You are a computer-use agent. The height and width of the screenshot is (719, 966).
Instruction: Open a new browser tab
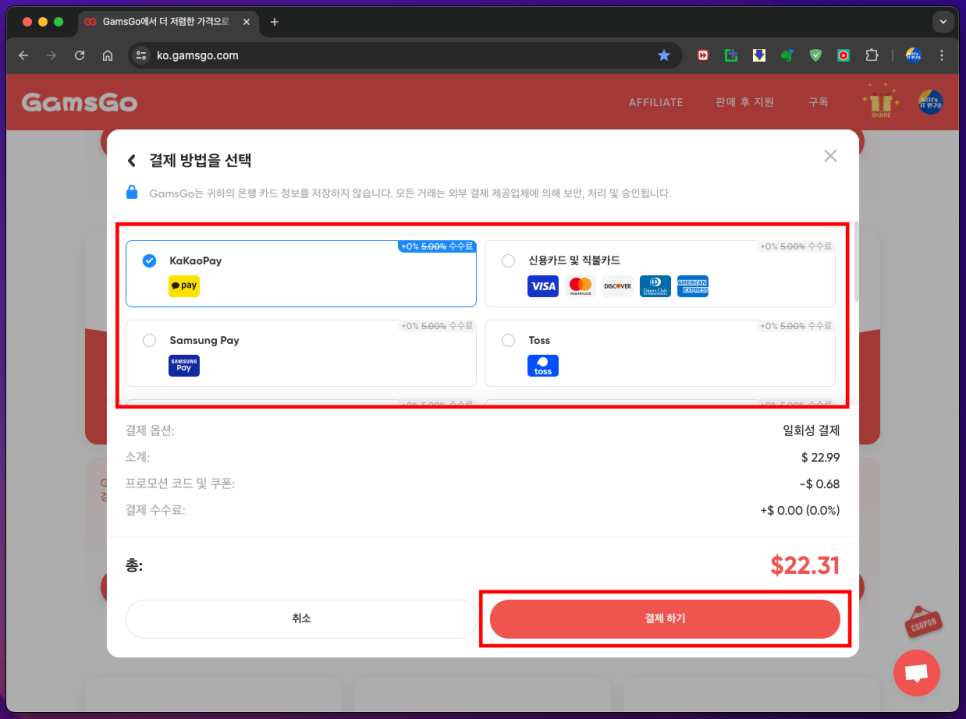point(275,22)
